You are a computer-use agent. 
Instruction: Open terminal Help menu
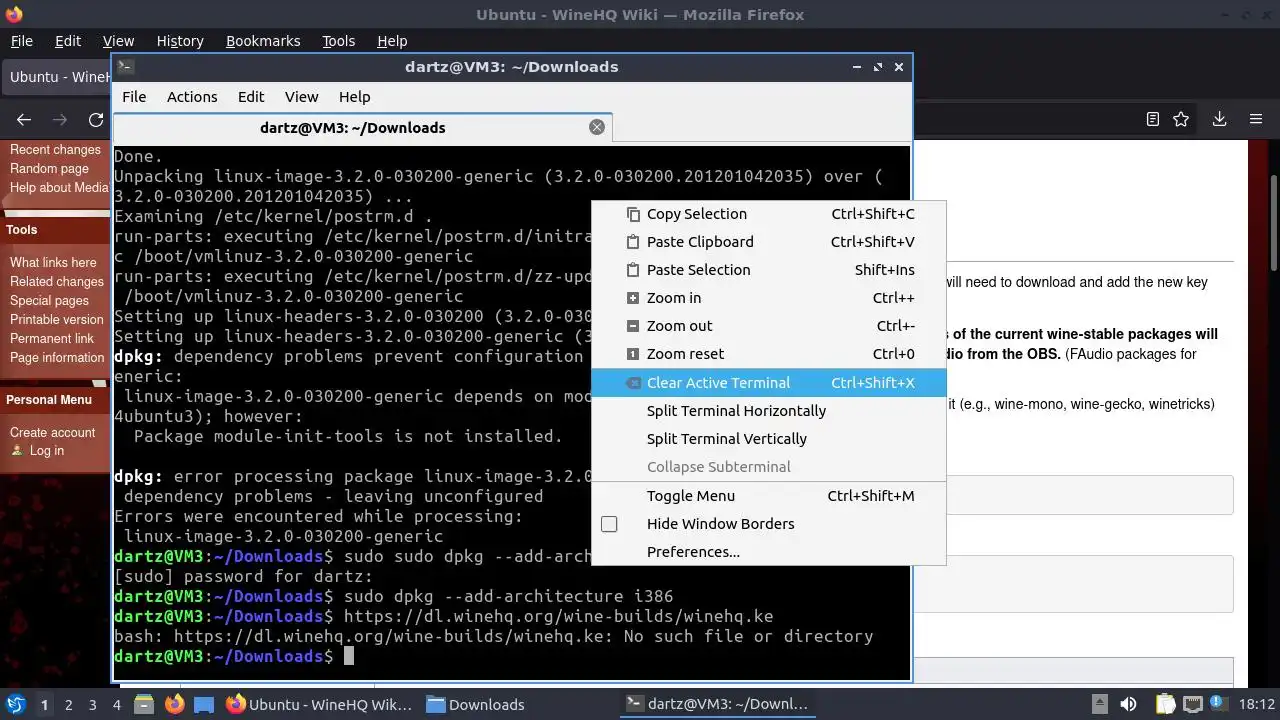click(355, 97)
